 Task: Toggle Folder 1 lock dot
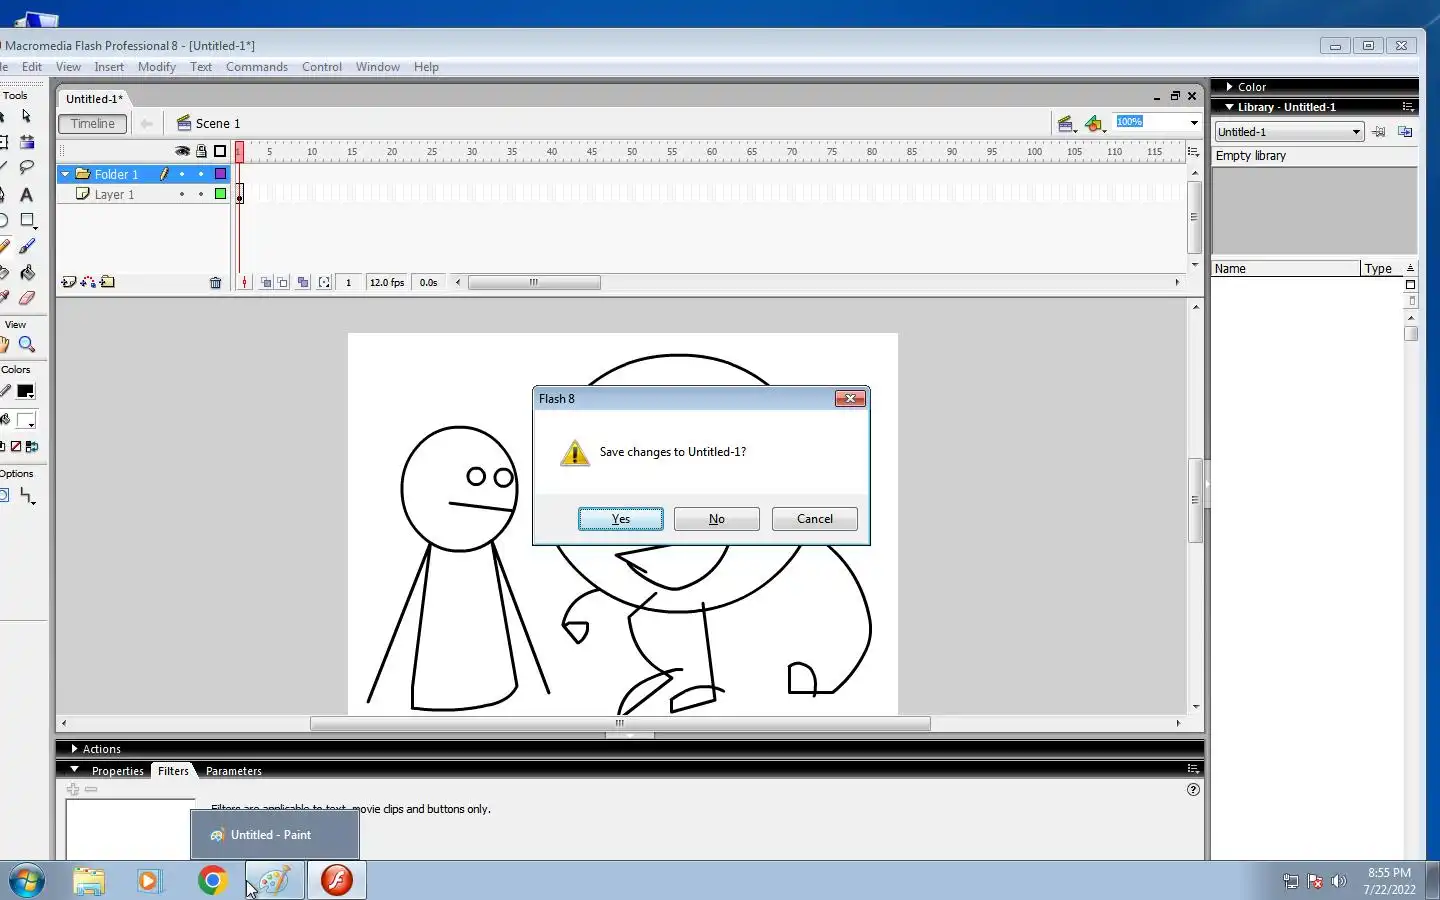pyautogui.click(x=201, y=174)
